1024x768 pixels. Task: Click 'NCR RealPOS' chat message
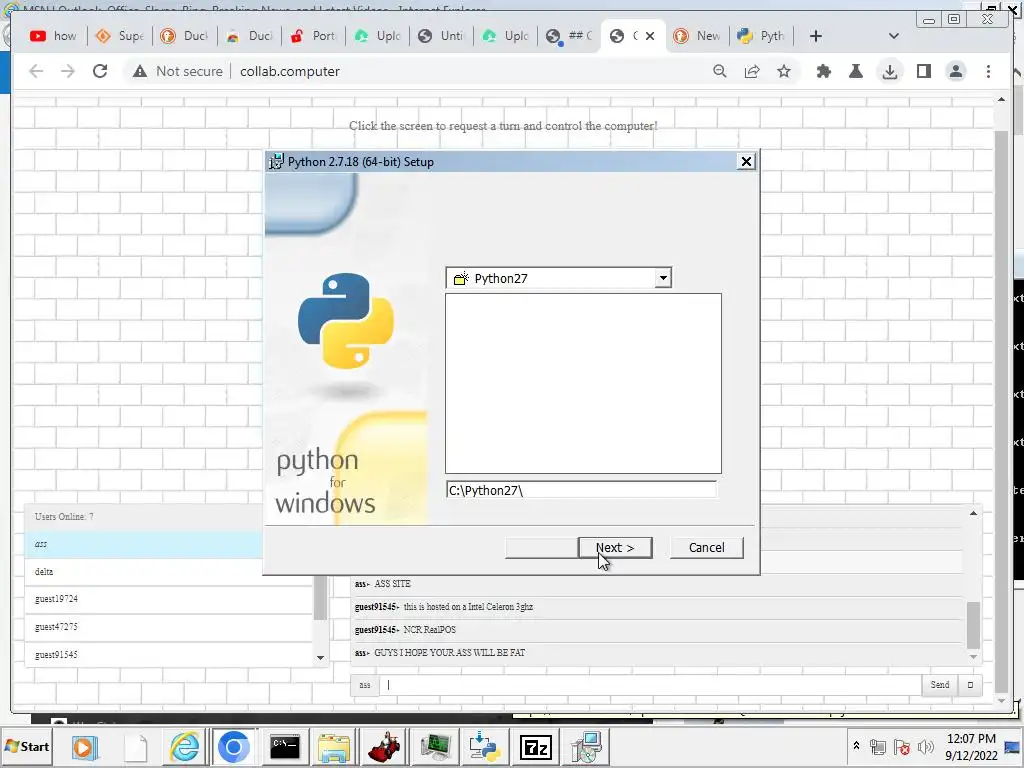click(x=430, y=630)
